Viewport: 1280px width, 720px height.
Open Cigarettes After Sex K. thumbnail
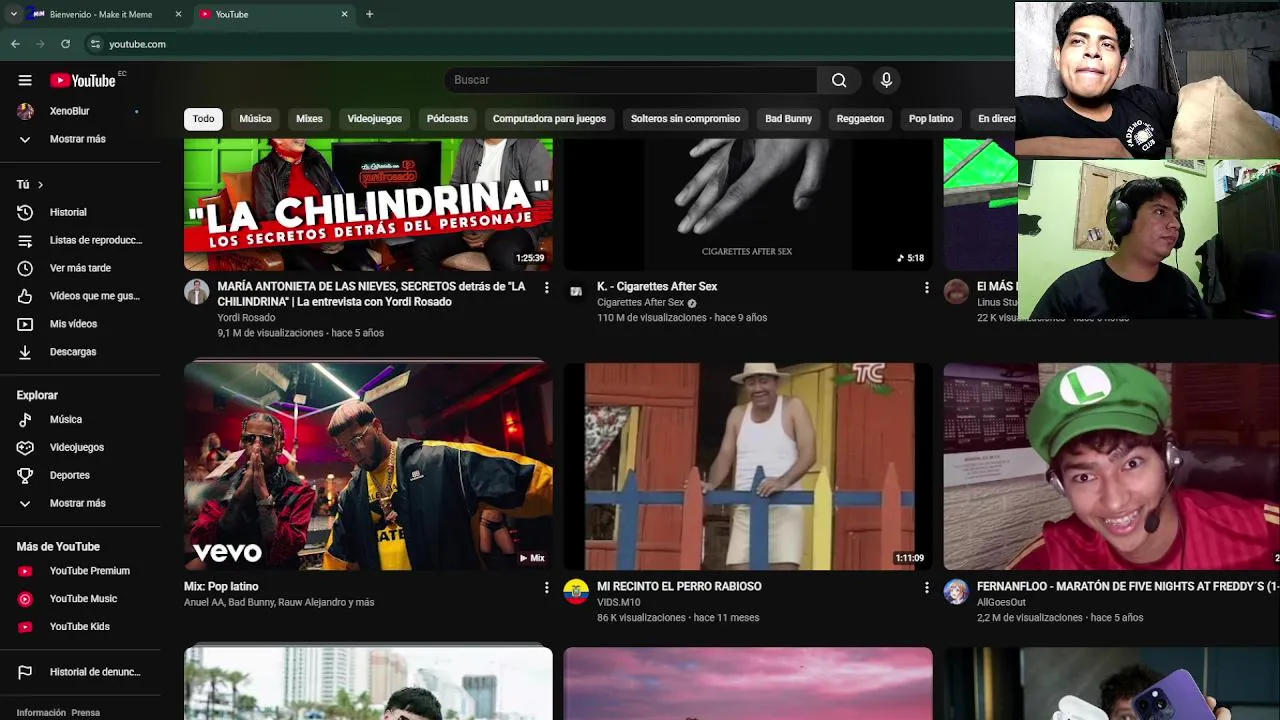tap(748, 205)
